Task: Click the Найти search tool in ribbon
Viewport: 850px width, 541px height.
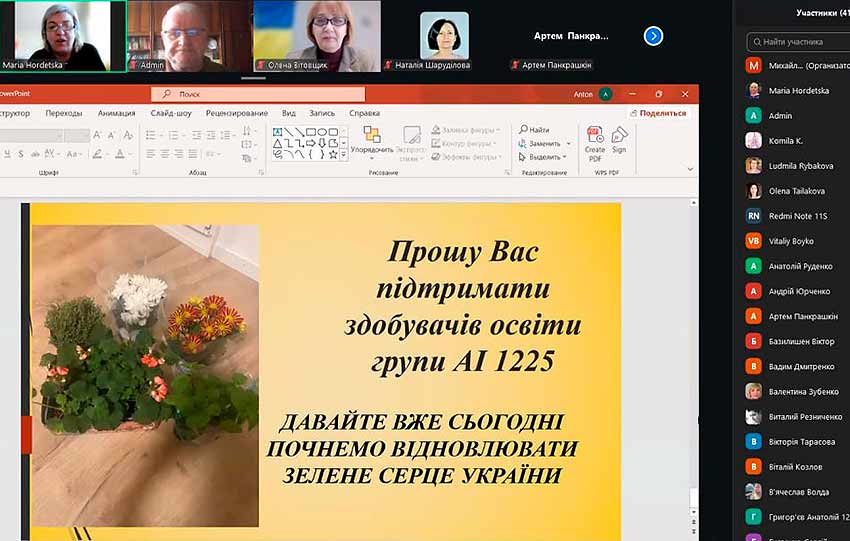Action: (x=534, y=130)
